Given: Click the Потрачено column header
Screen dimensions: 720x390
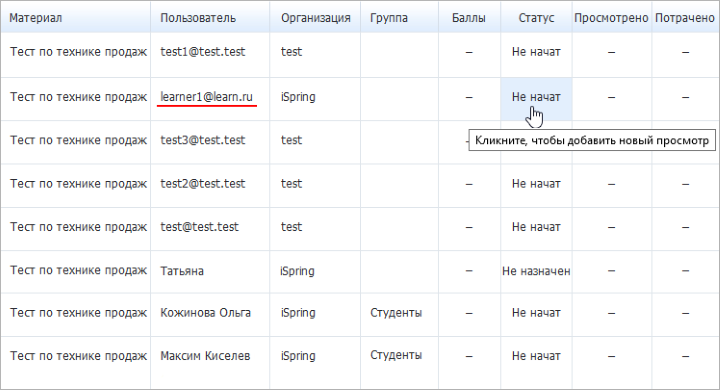Looking at the screenshot, I should (x=685, y=18).
